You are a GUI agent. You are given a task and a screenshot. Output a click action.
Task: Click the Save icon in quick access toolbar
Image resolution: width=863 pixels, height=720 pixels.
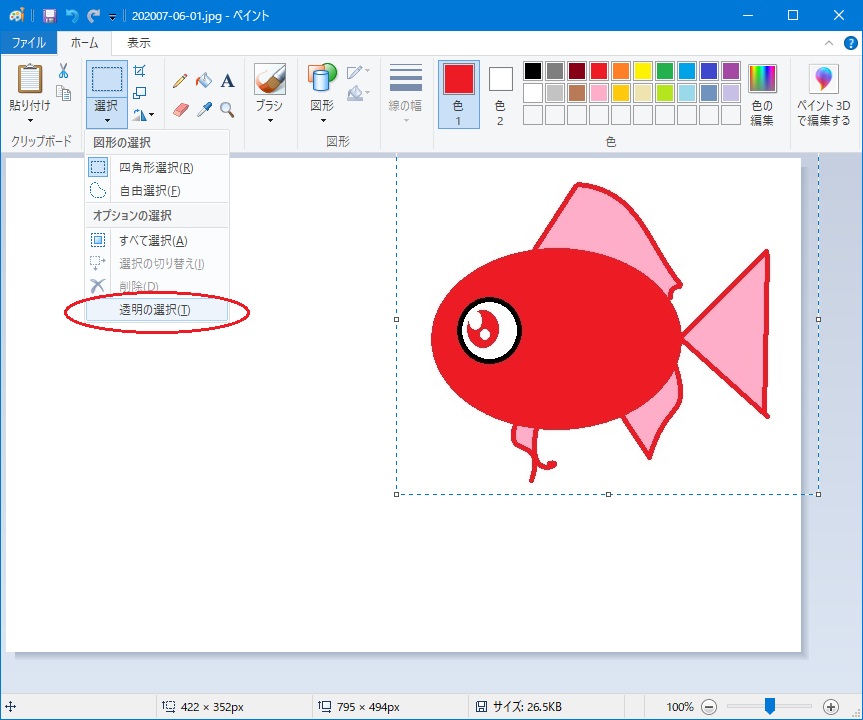click(50, 15)
